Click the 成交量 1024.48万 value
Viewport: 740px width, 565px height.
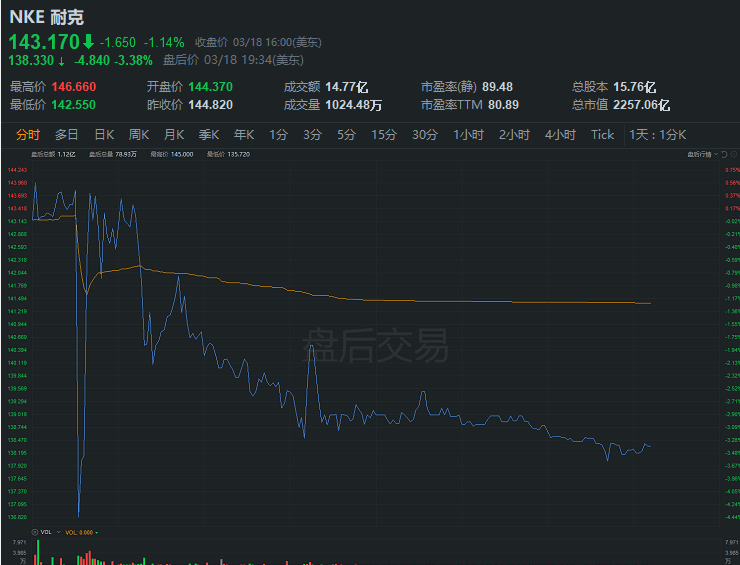tap(353, 105)
